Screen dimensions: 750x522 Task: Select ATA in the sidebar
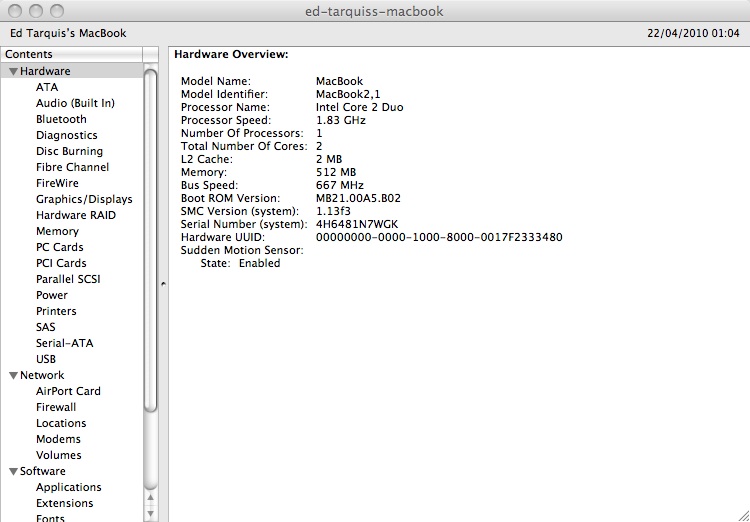pos(47,87)
